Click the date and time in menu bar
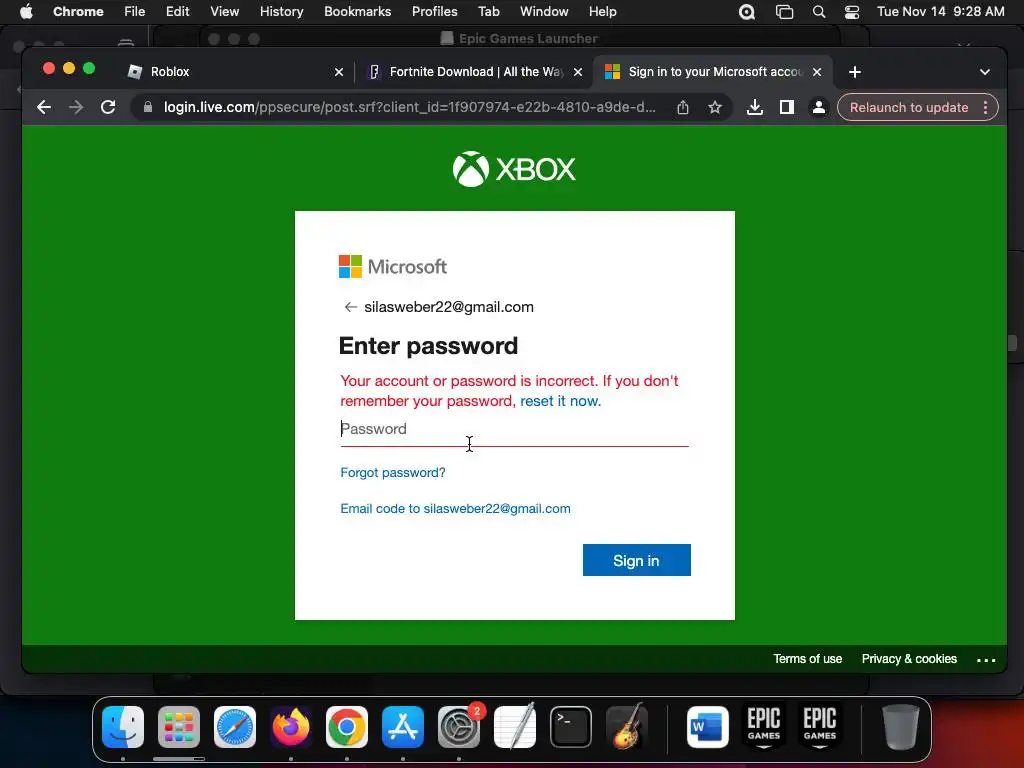The height and width of the screenshot is (768, 1024). coord(940,12)
